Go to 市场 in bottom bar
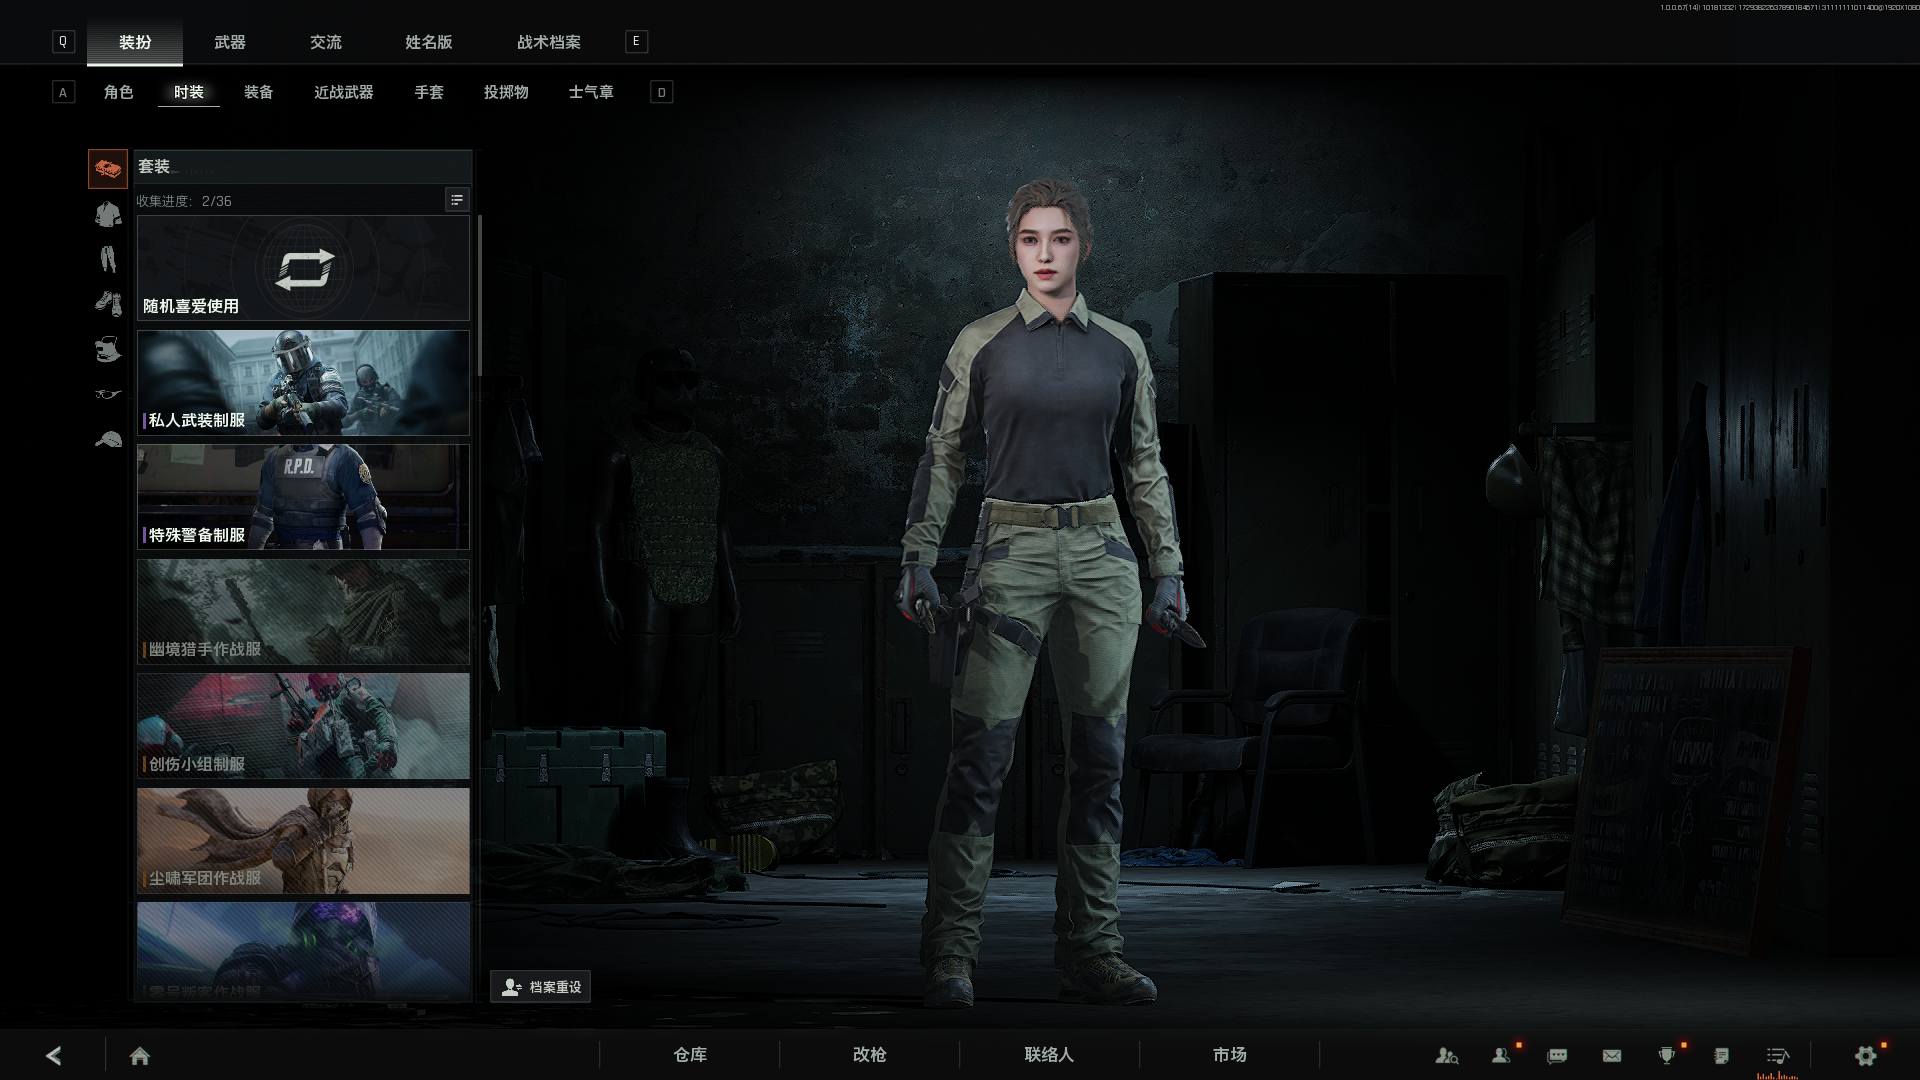 (1230, 1055)
